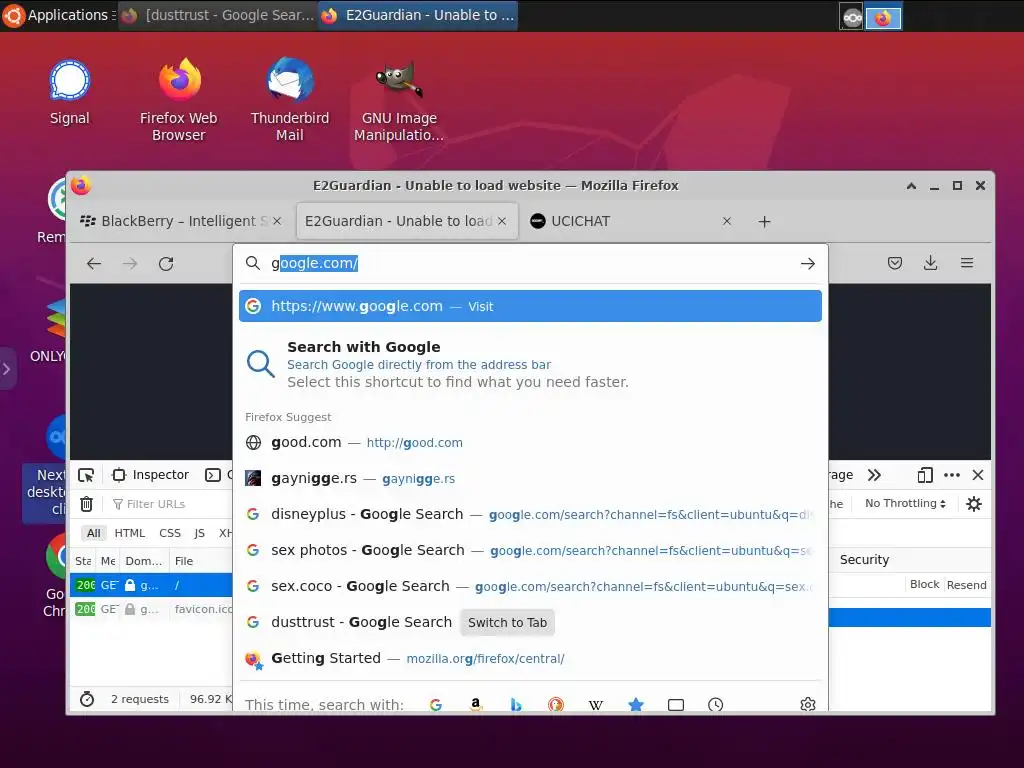Viewport: 1024px width, 768px height.
Task: Select the favicon.ico network request row
Action: pyautogui.click(x=152, y=609)
